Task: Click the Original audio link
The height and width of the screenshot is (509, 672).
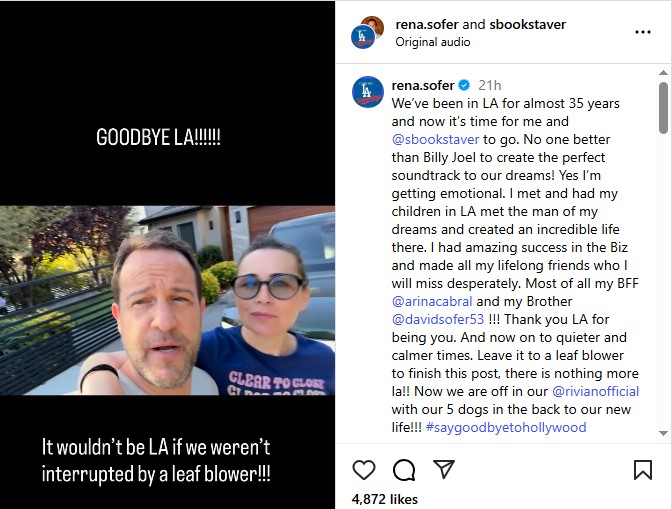Action: [432, 42]
